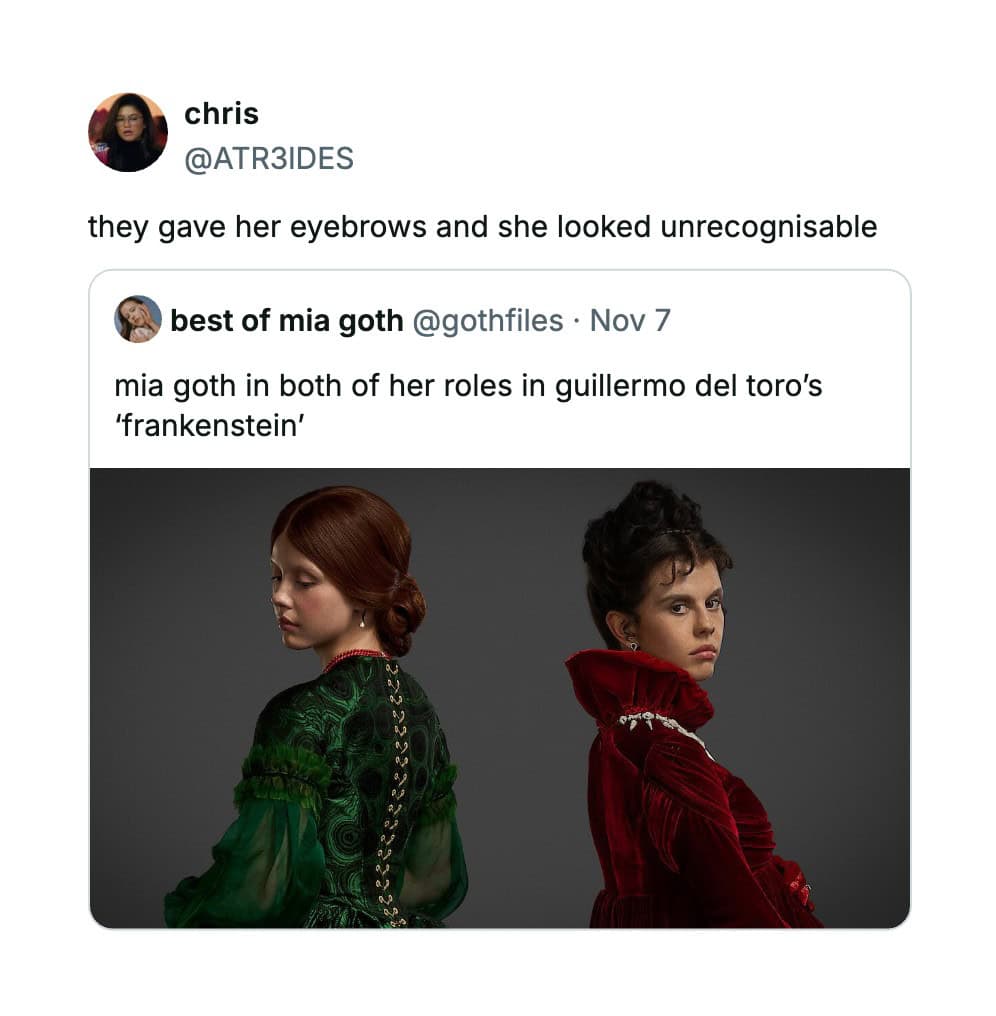Open the quoted tweet text about both roles
The image size is (996, 1016).
click(x=468, y=406)
